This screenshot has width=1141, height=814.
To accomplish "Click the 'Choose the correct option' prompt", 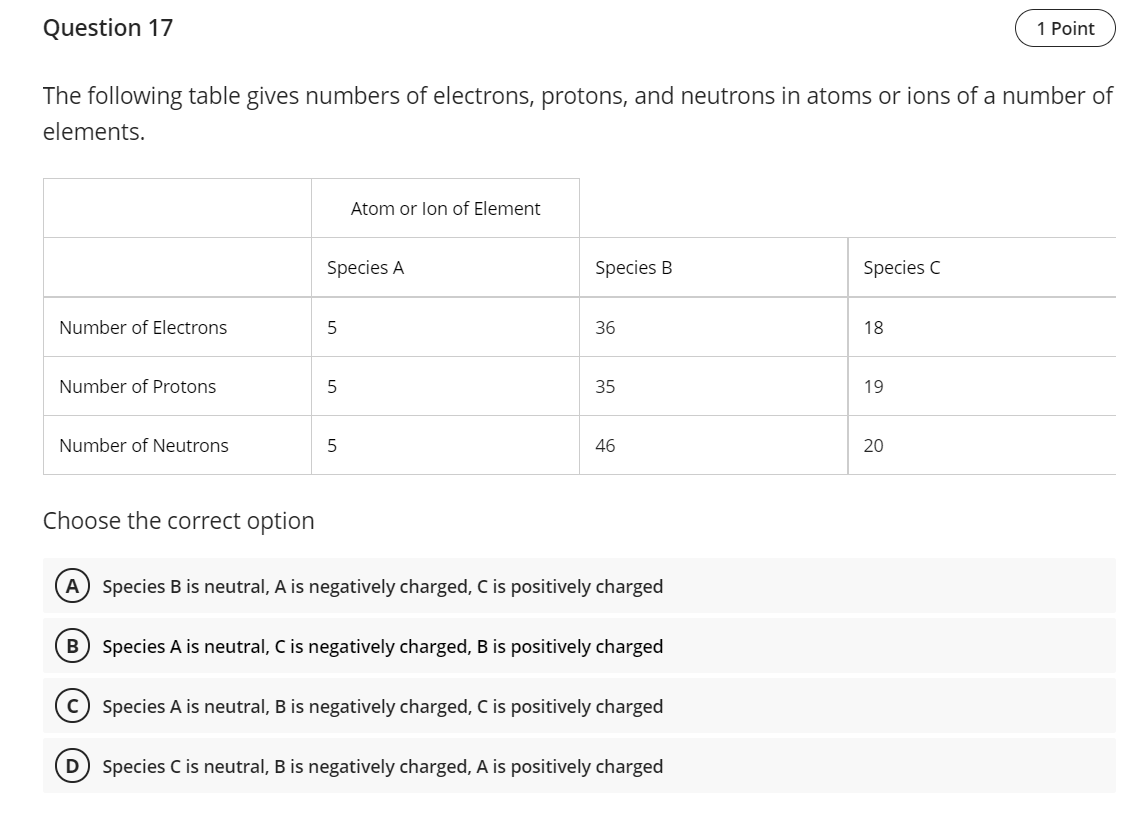I will pyautogui.click(x=178, y=521).
